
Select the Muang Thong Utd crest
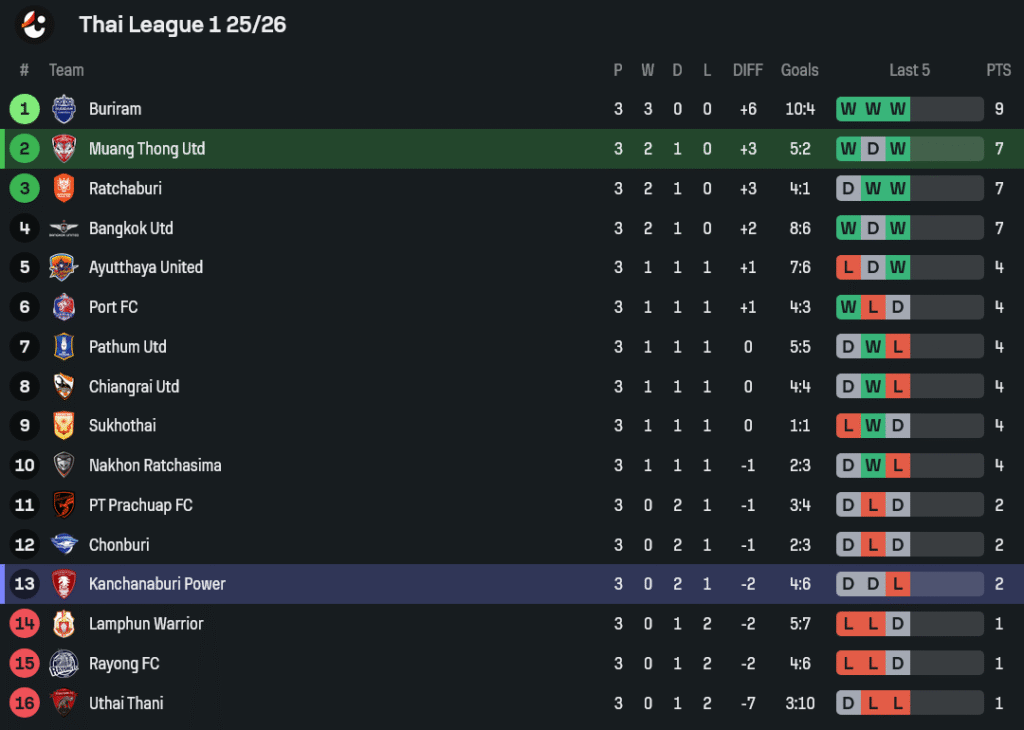pos(64,149)
